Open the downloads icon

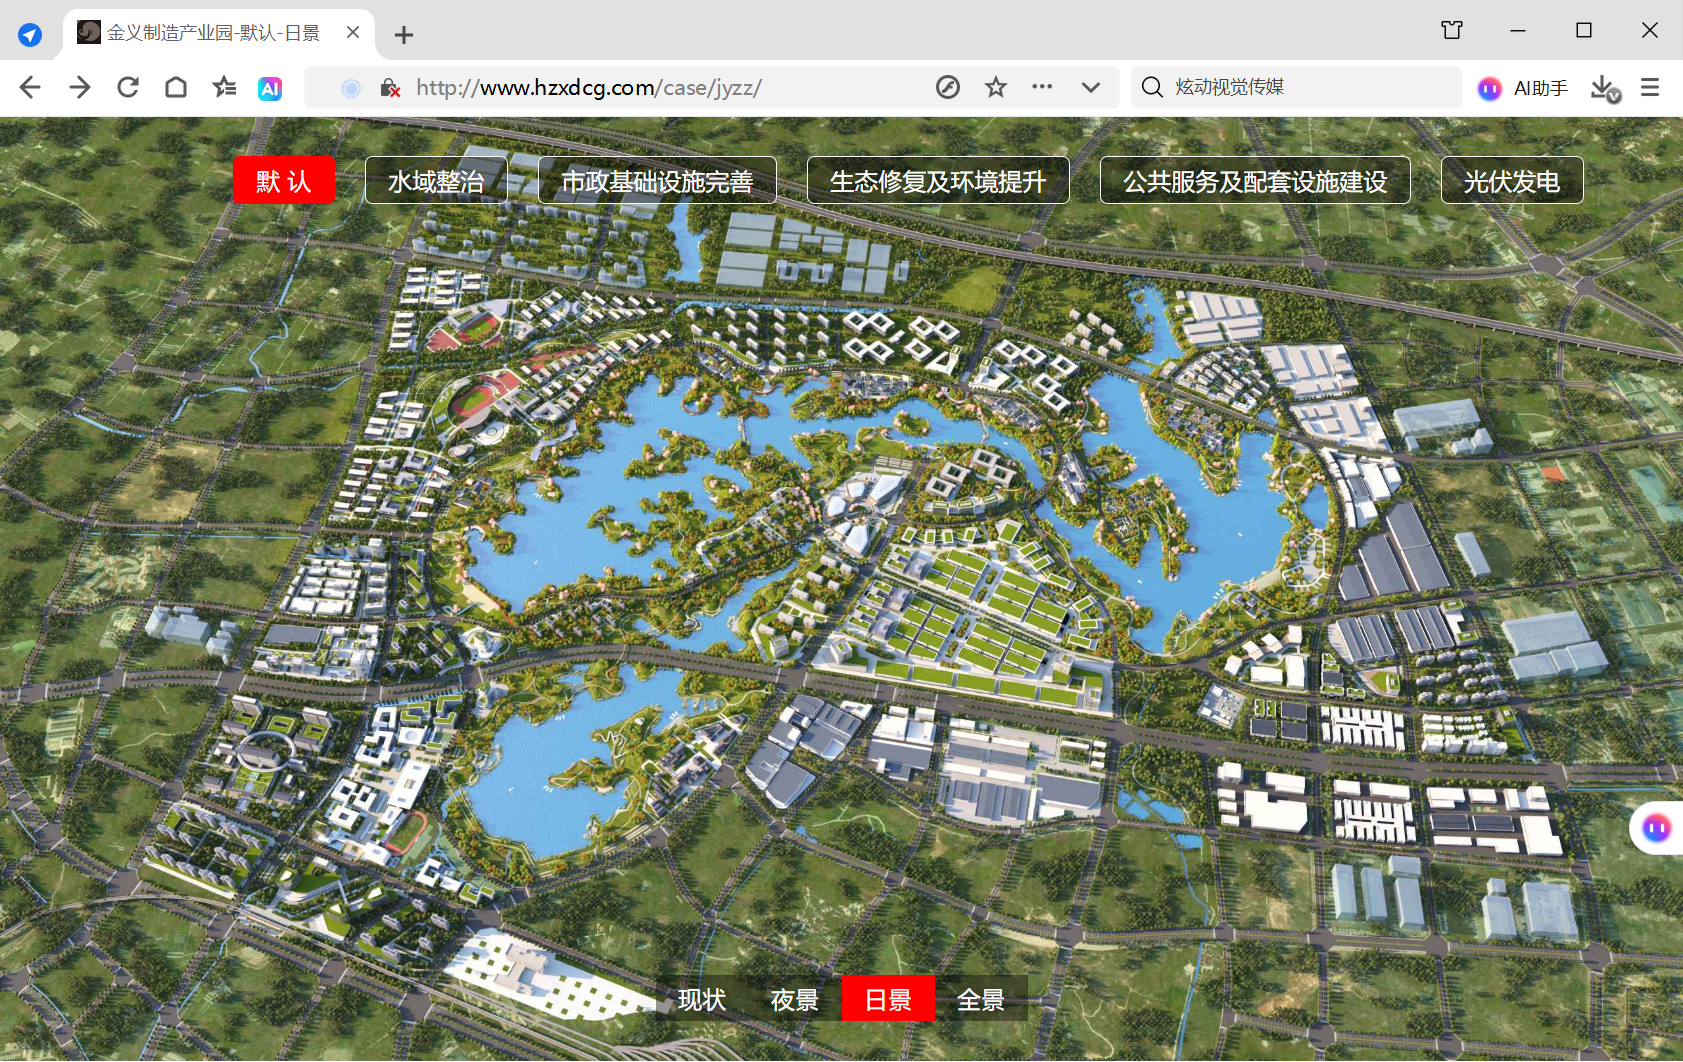[x=1605, y=88]
